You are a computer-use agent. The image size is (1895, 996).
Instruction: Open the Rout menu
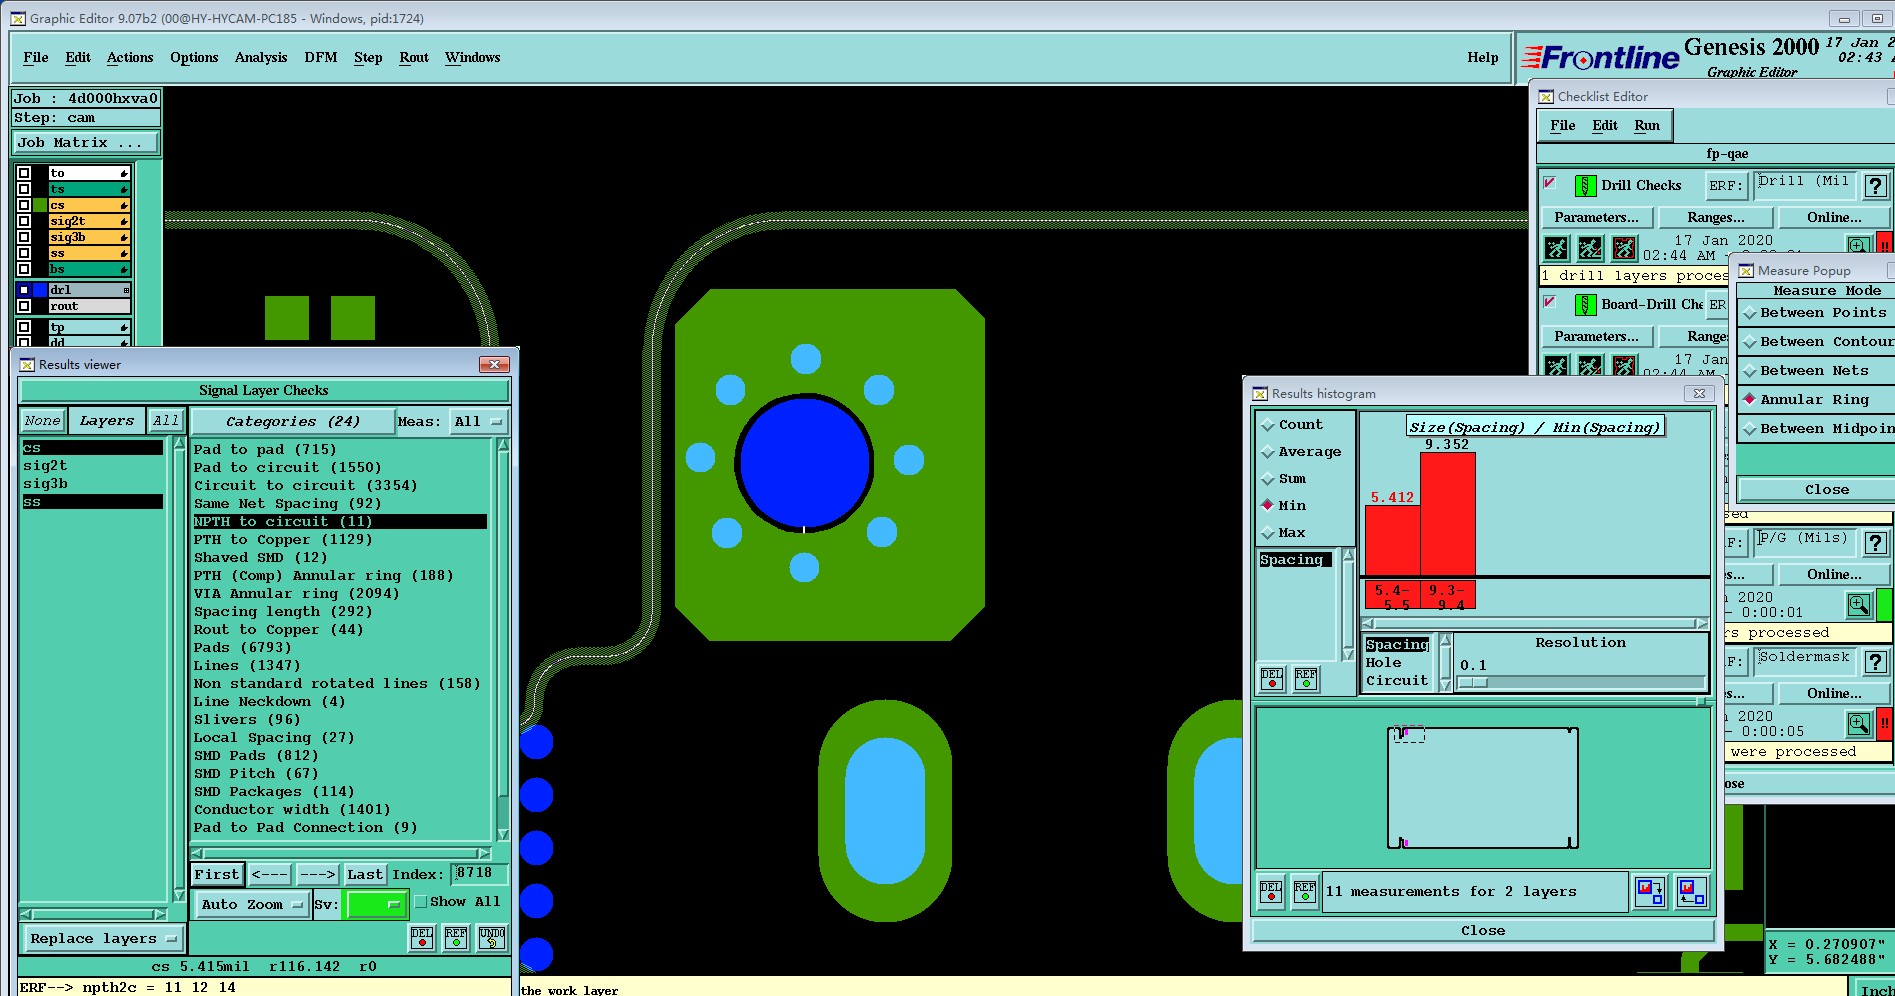(x=414, y=58)
